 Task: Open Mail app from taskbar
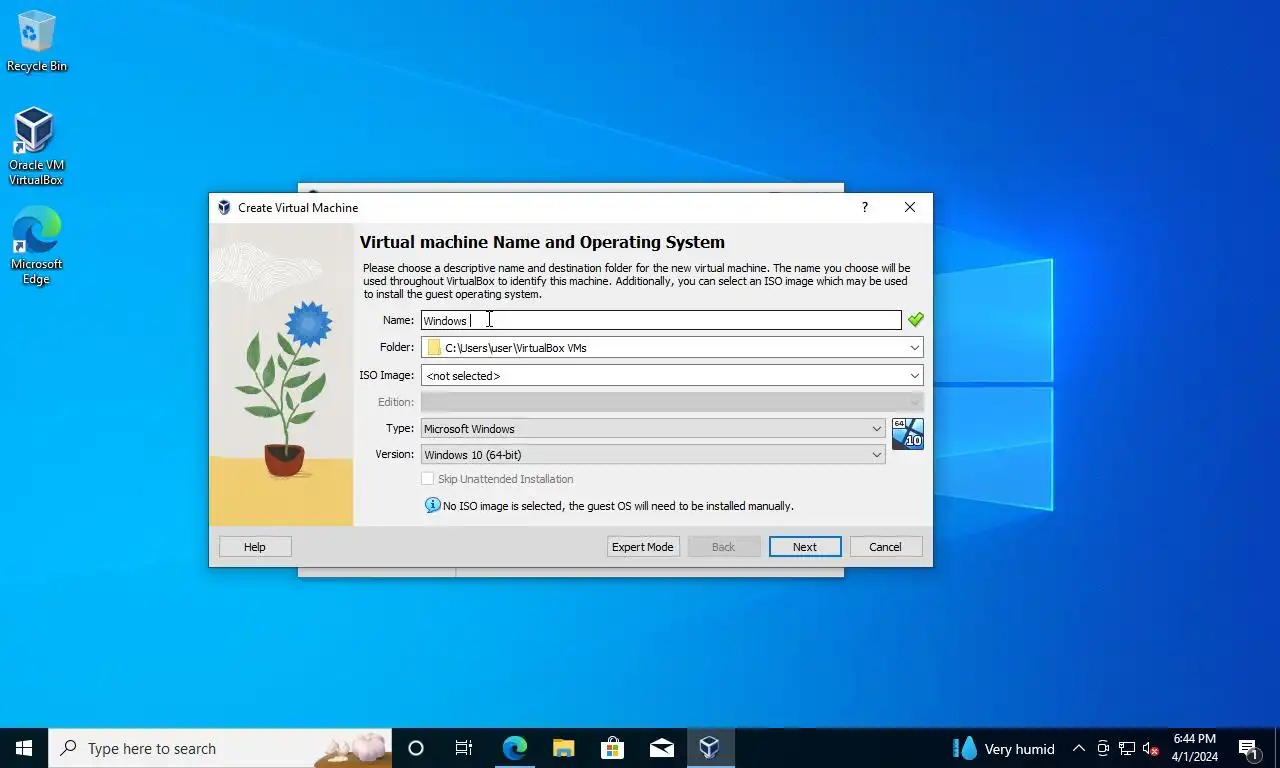[x=661, y=748]
